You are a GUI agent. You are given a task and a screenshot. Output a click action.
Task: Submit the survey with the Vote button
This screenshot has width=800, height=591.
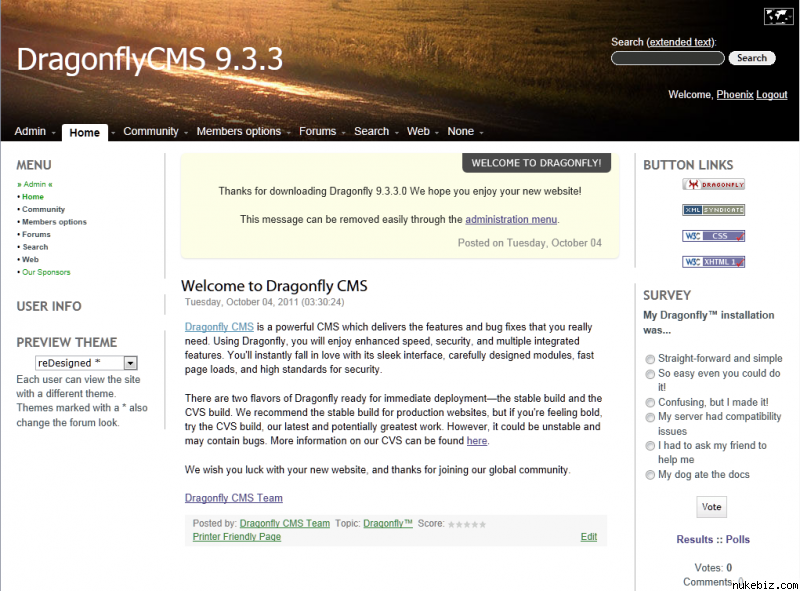tap(711, 507)
